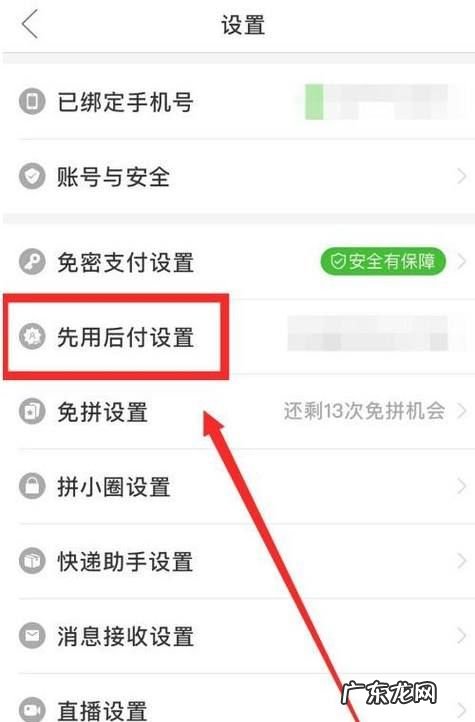Tap the camera icon for 直播设置
This screenshot has width=475, height=722.
tap(32, 710)
